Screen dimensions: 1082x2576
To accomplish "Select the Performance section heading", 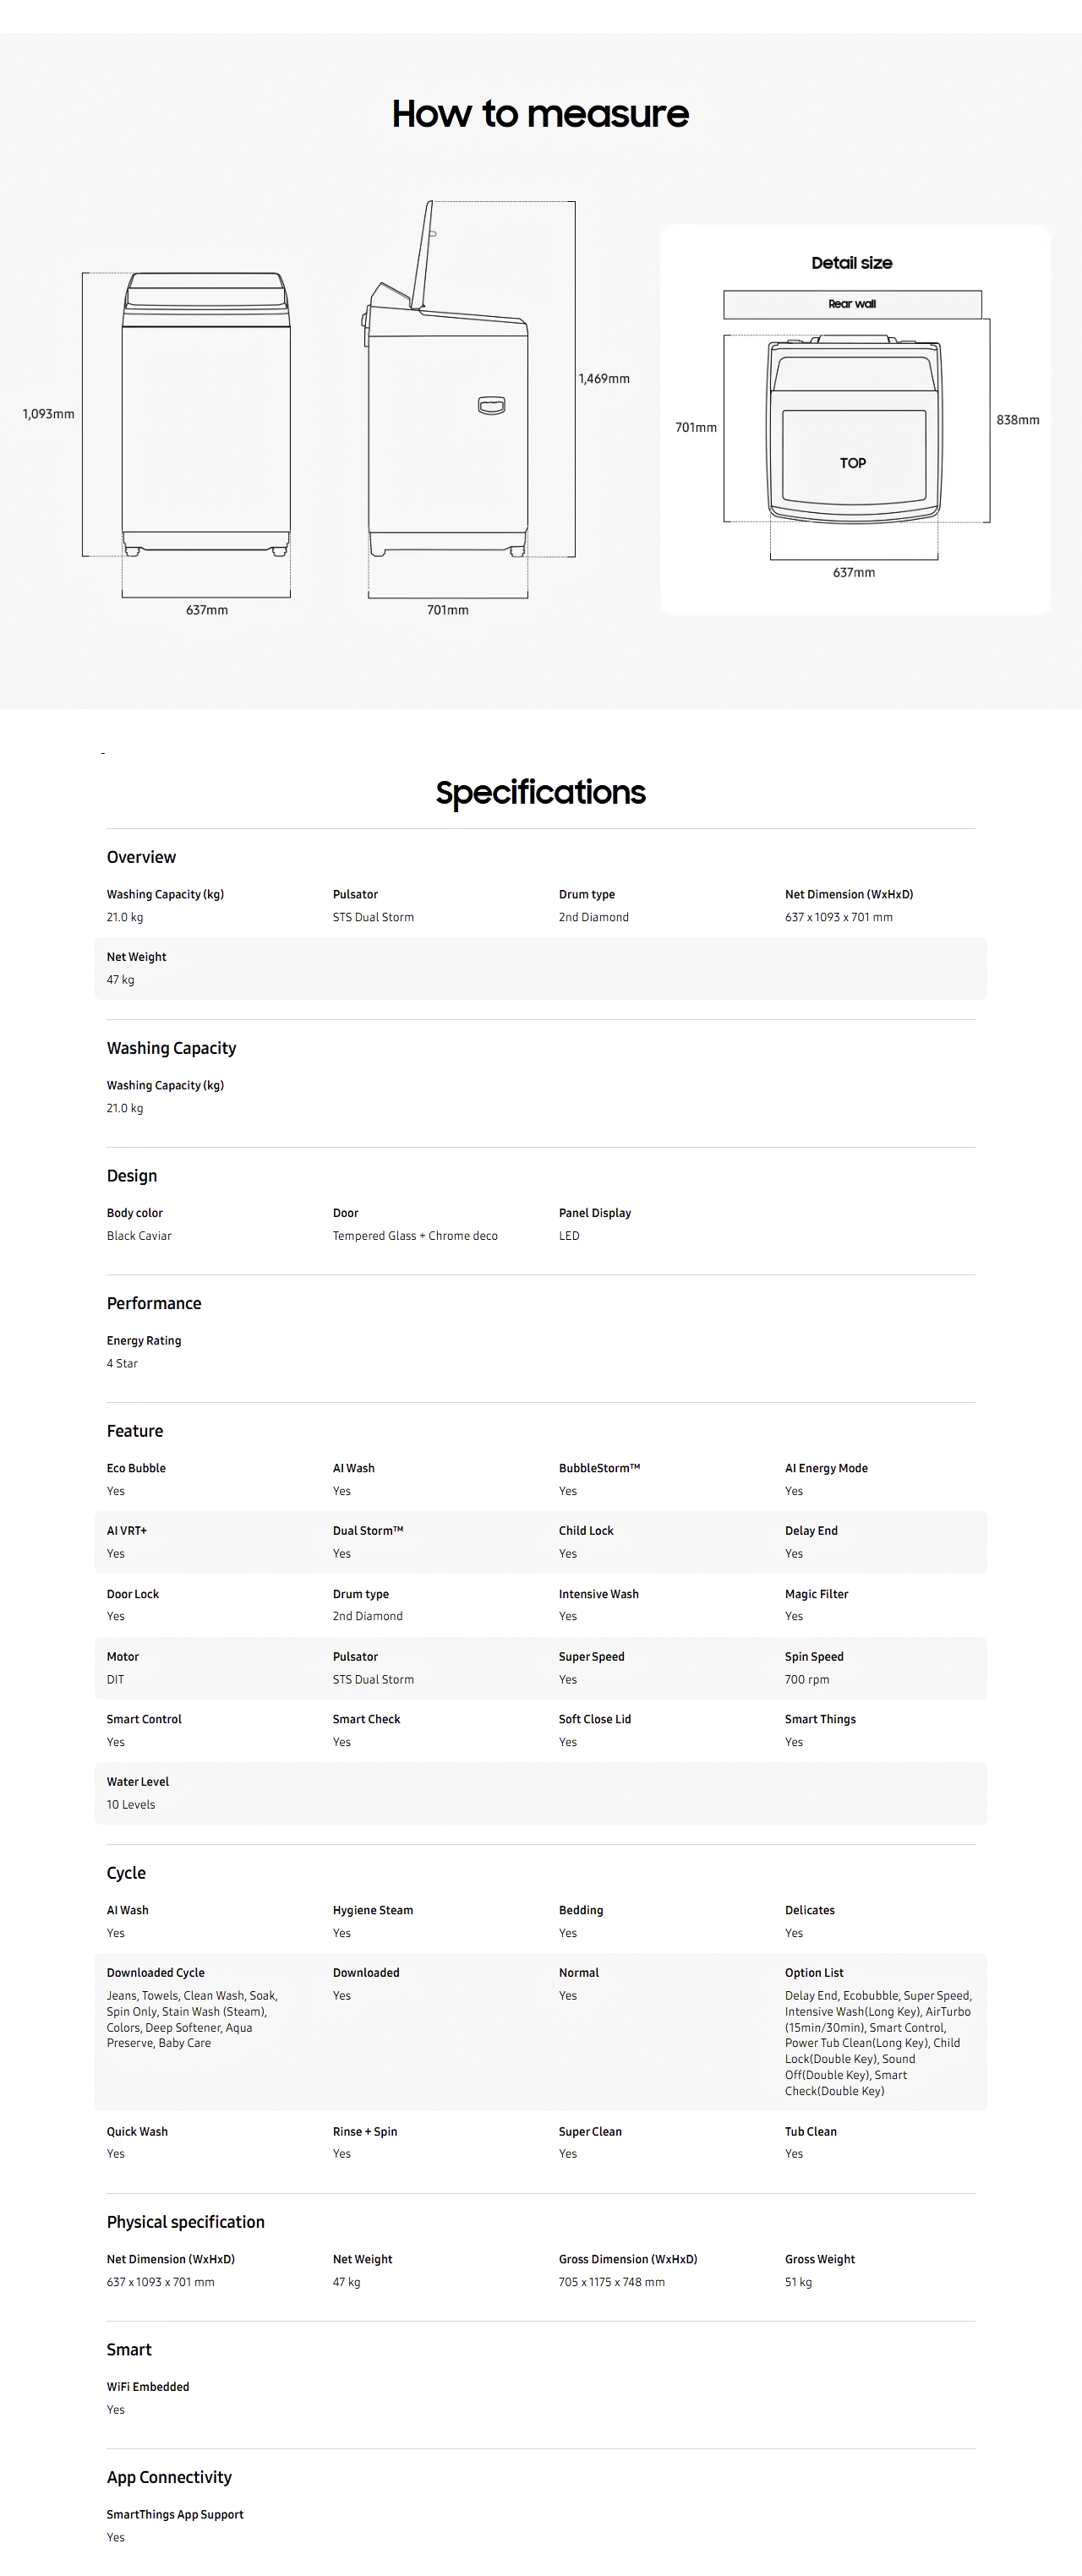I will click(154, 1303).
